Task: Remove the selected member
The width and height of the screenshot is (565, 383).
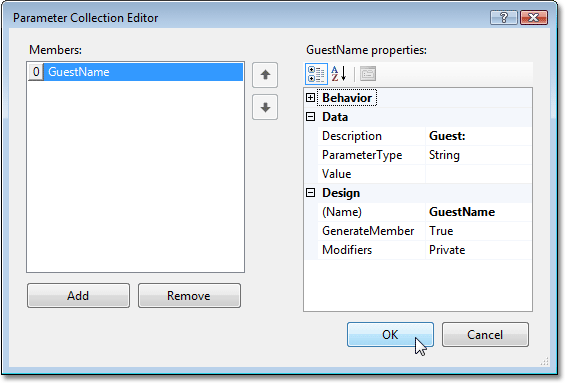Action: pyautogui.click(x=189, y=295)
